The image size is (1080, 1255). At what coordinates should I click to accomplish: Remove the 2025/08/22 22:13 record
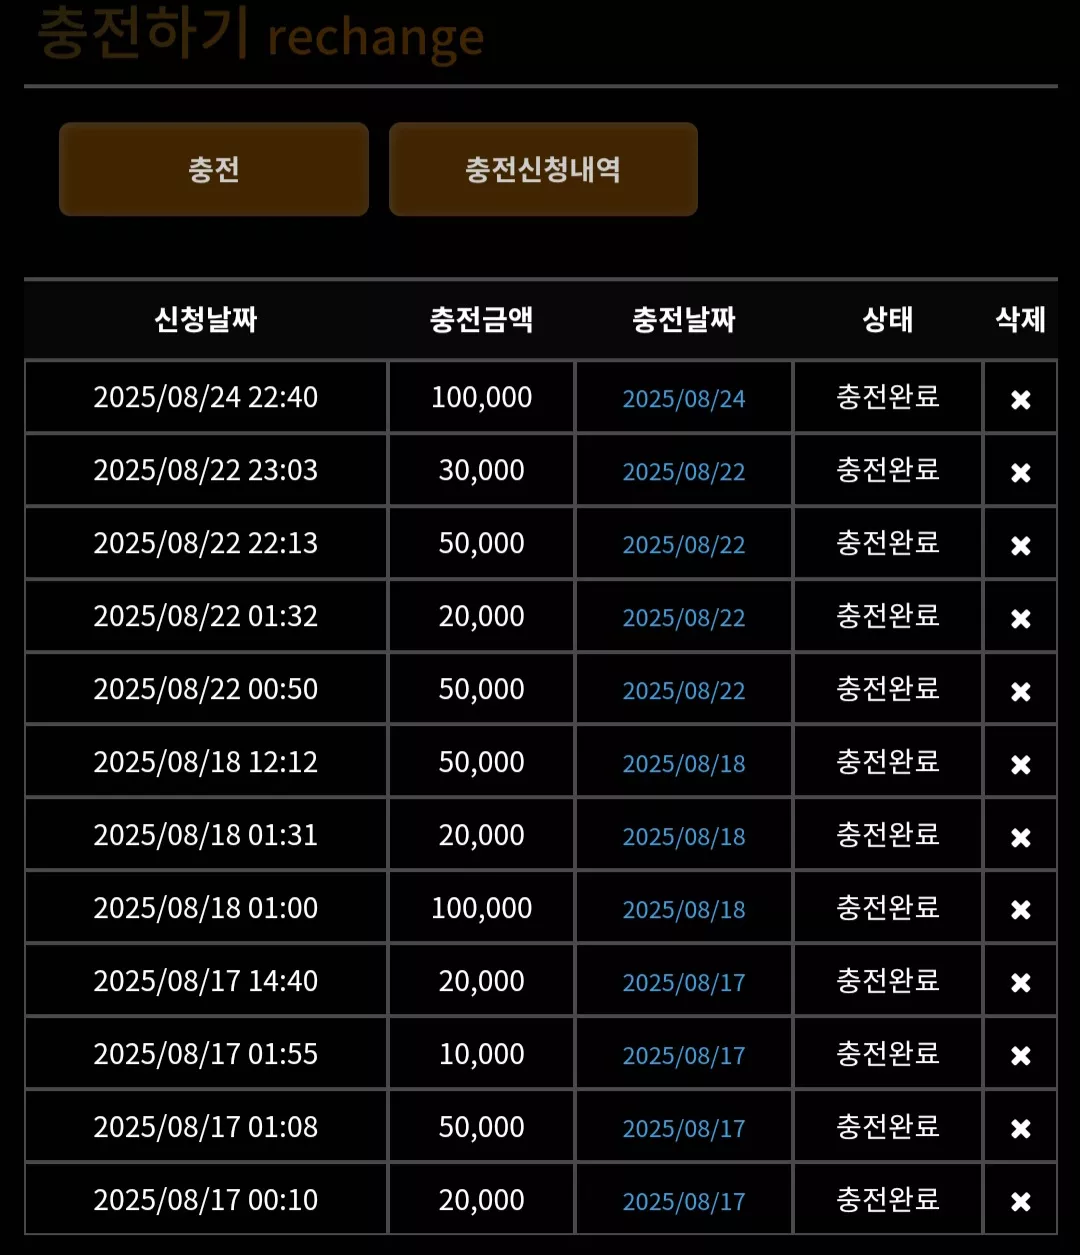pos(1020,545)
